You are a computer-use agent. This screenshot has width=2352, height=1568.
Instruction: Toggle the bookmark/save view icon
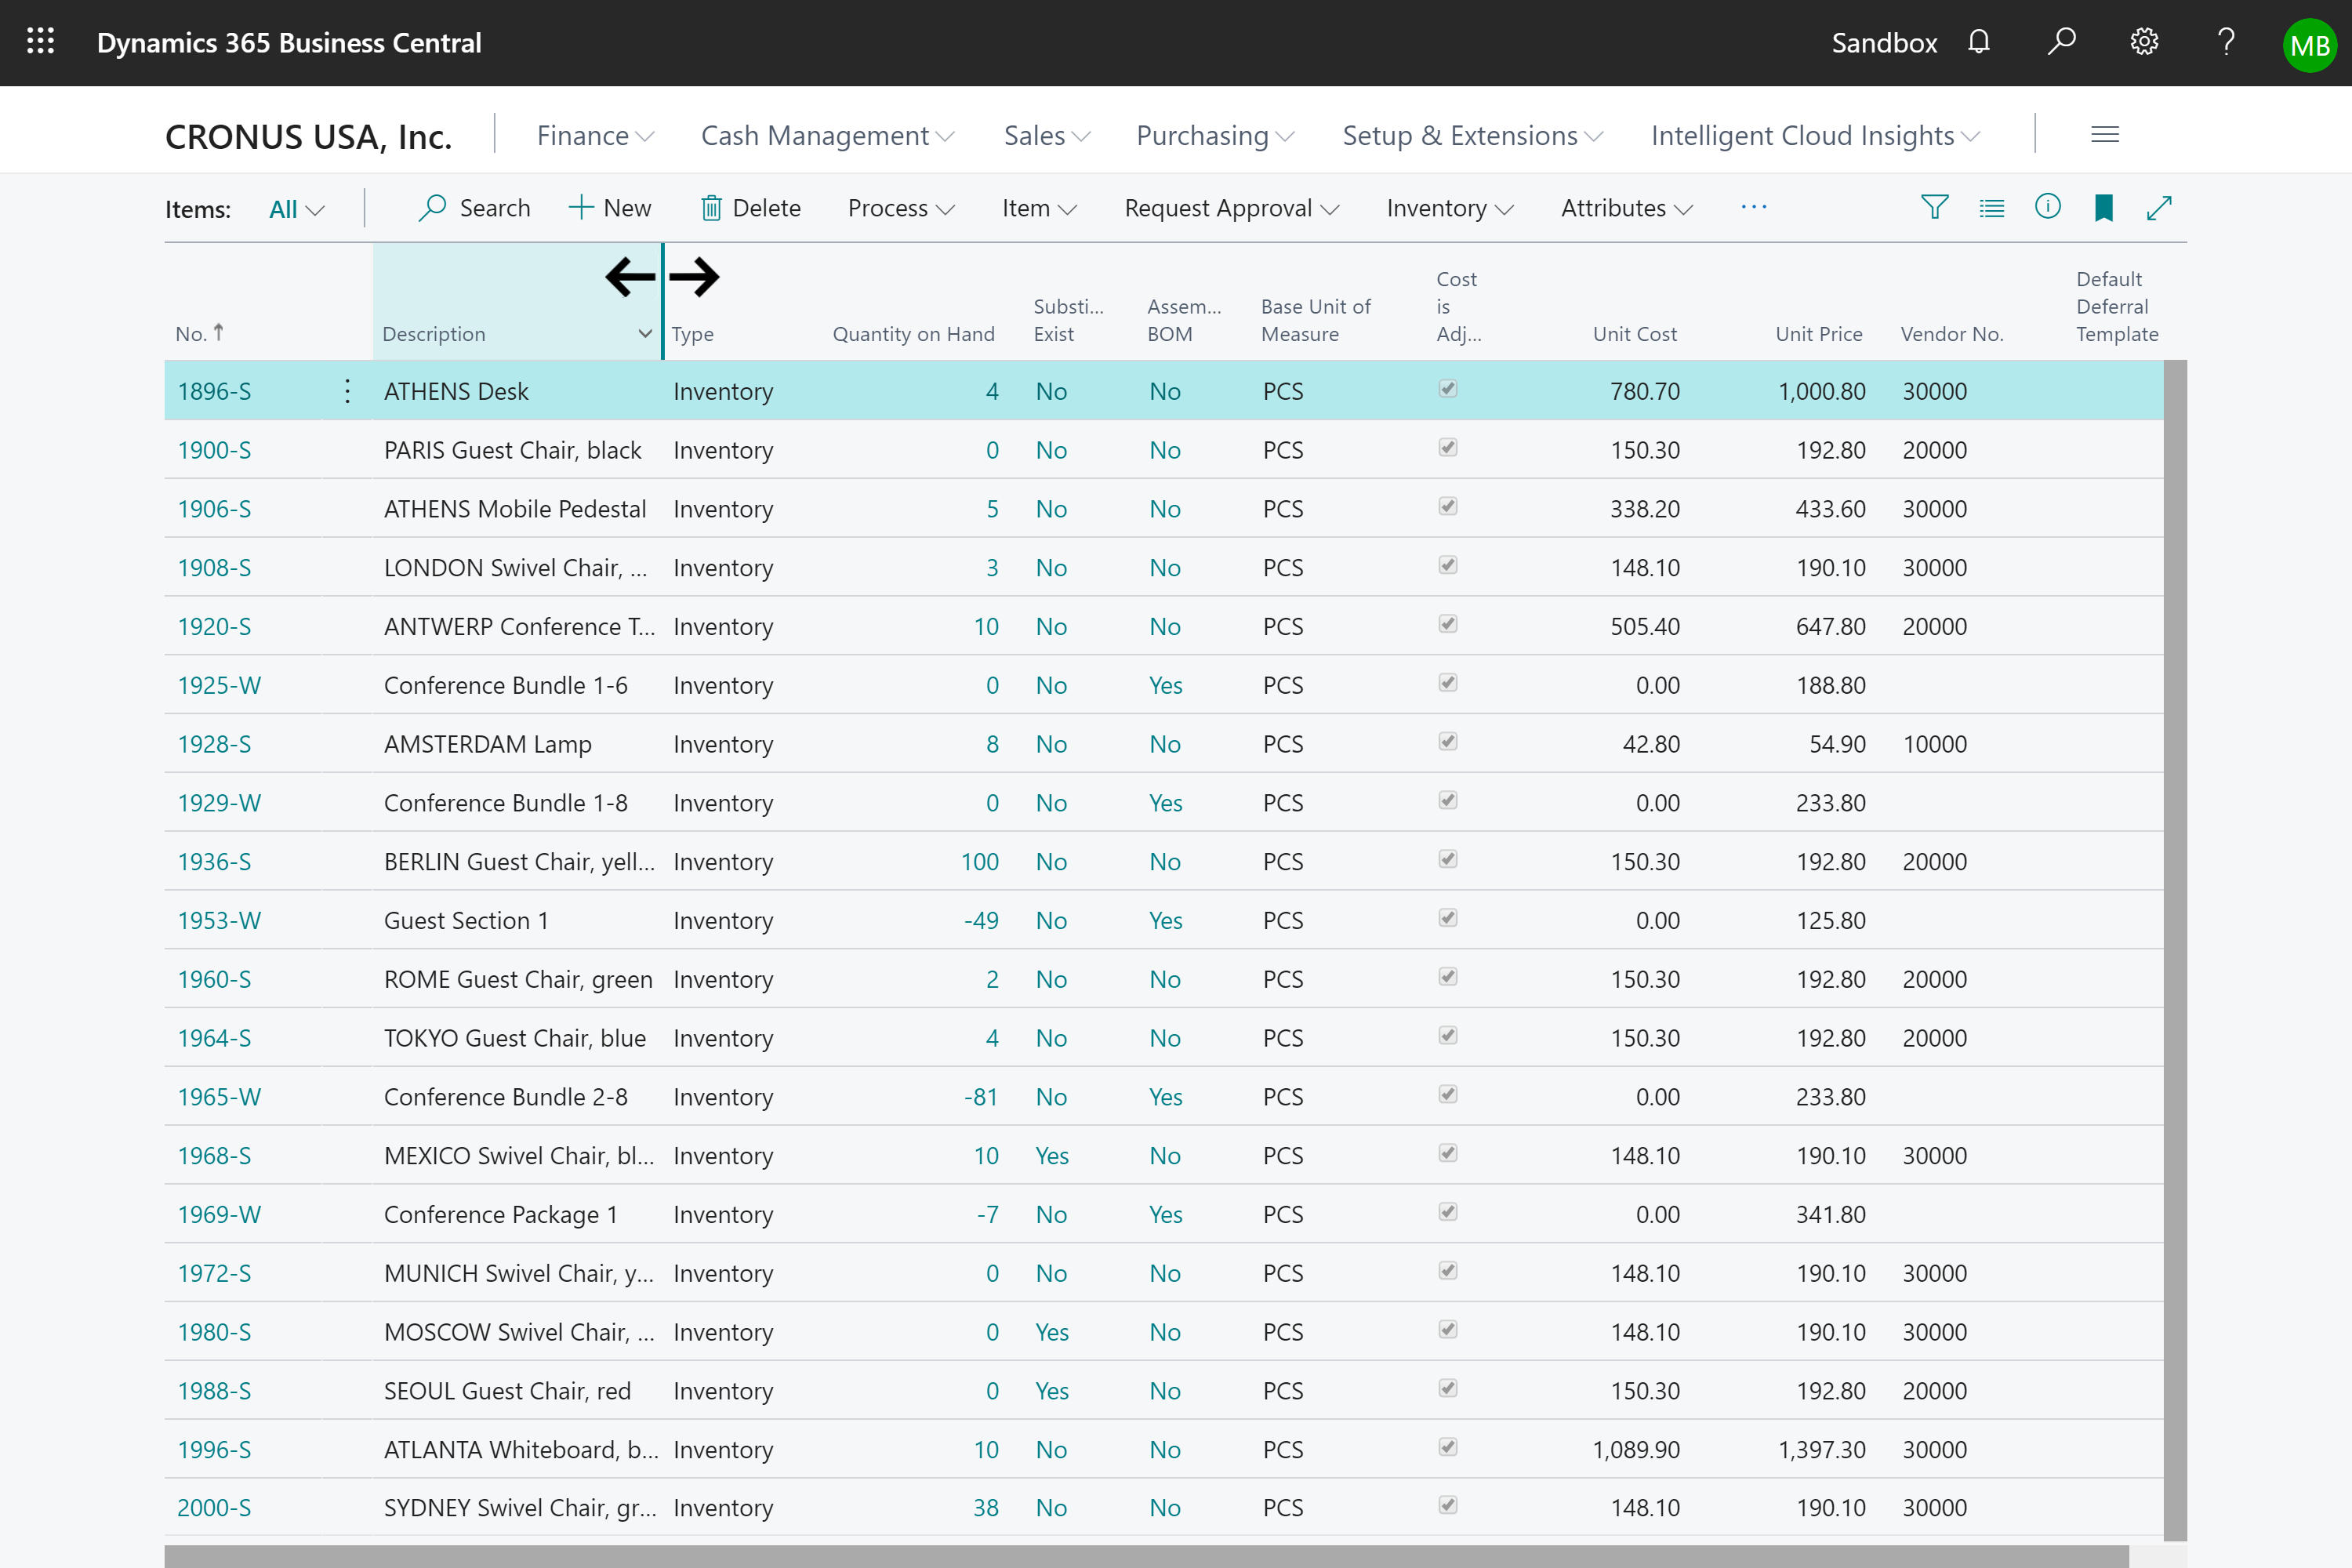(2102, 206)
